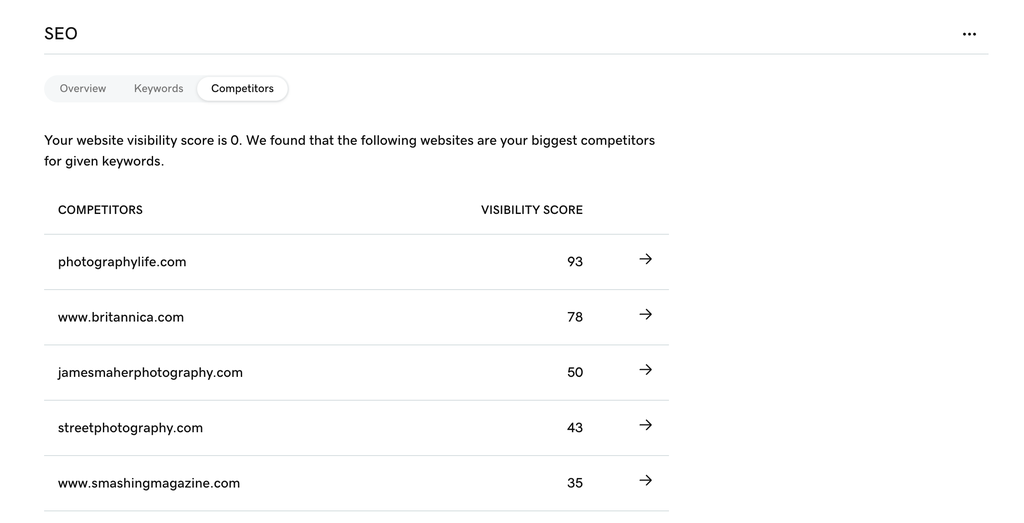This screenshot has height=523, width=1024.
Task: Click the jamesmaherphotography.com domain text
Action: (150, 372)
